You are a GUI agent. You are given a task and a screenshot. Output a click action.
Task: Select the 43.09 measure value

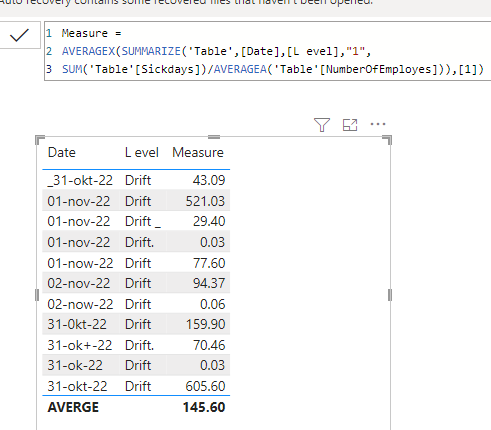pos(209,180)
